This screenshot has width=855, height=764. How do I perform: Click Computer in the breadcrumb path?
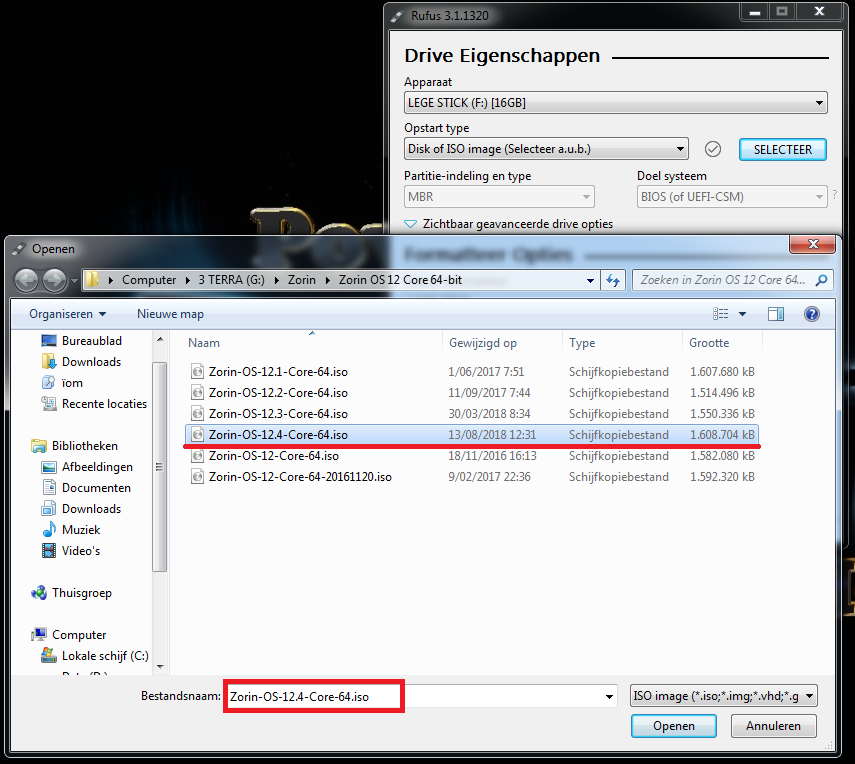[149, 280]
